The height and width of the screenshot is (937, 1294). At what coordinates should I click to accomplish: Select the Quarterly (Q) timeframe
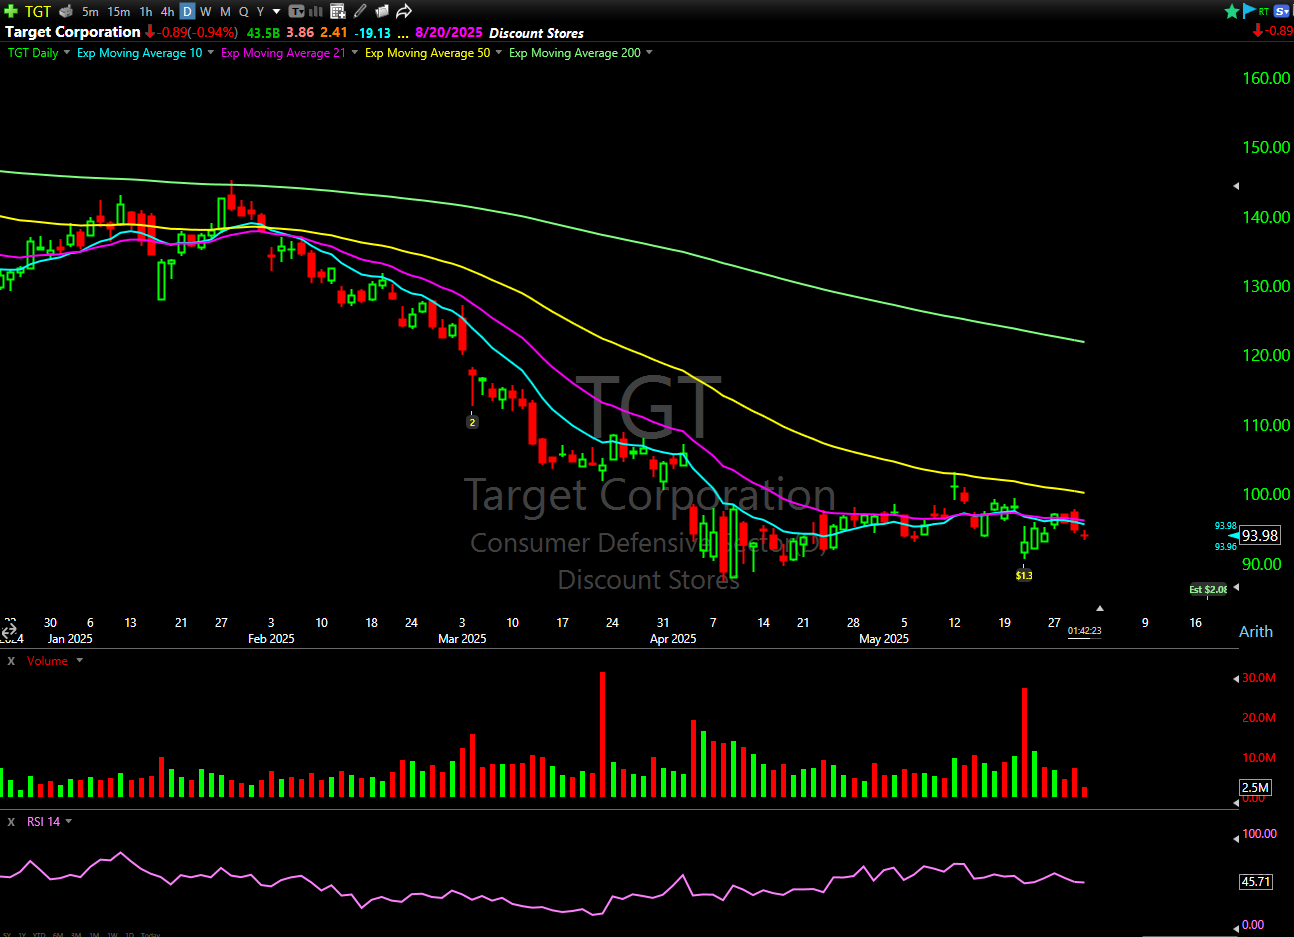[243, 12]
